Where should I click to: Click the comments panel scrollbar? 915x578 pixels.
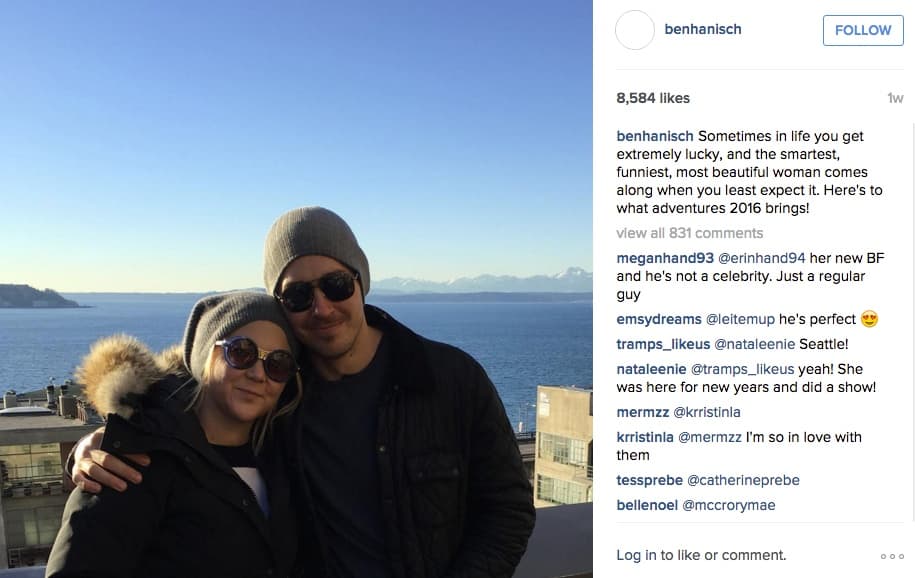[913, 321]
